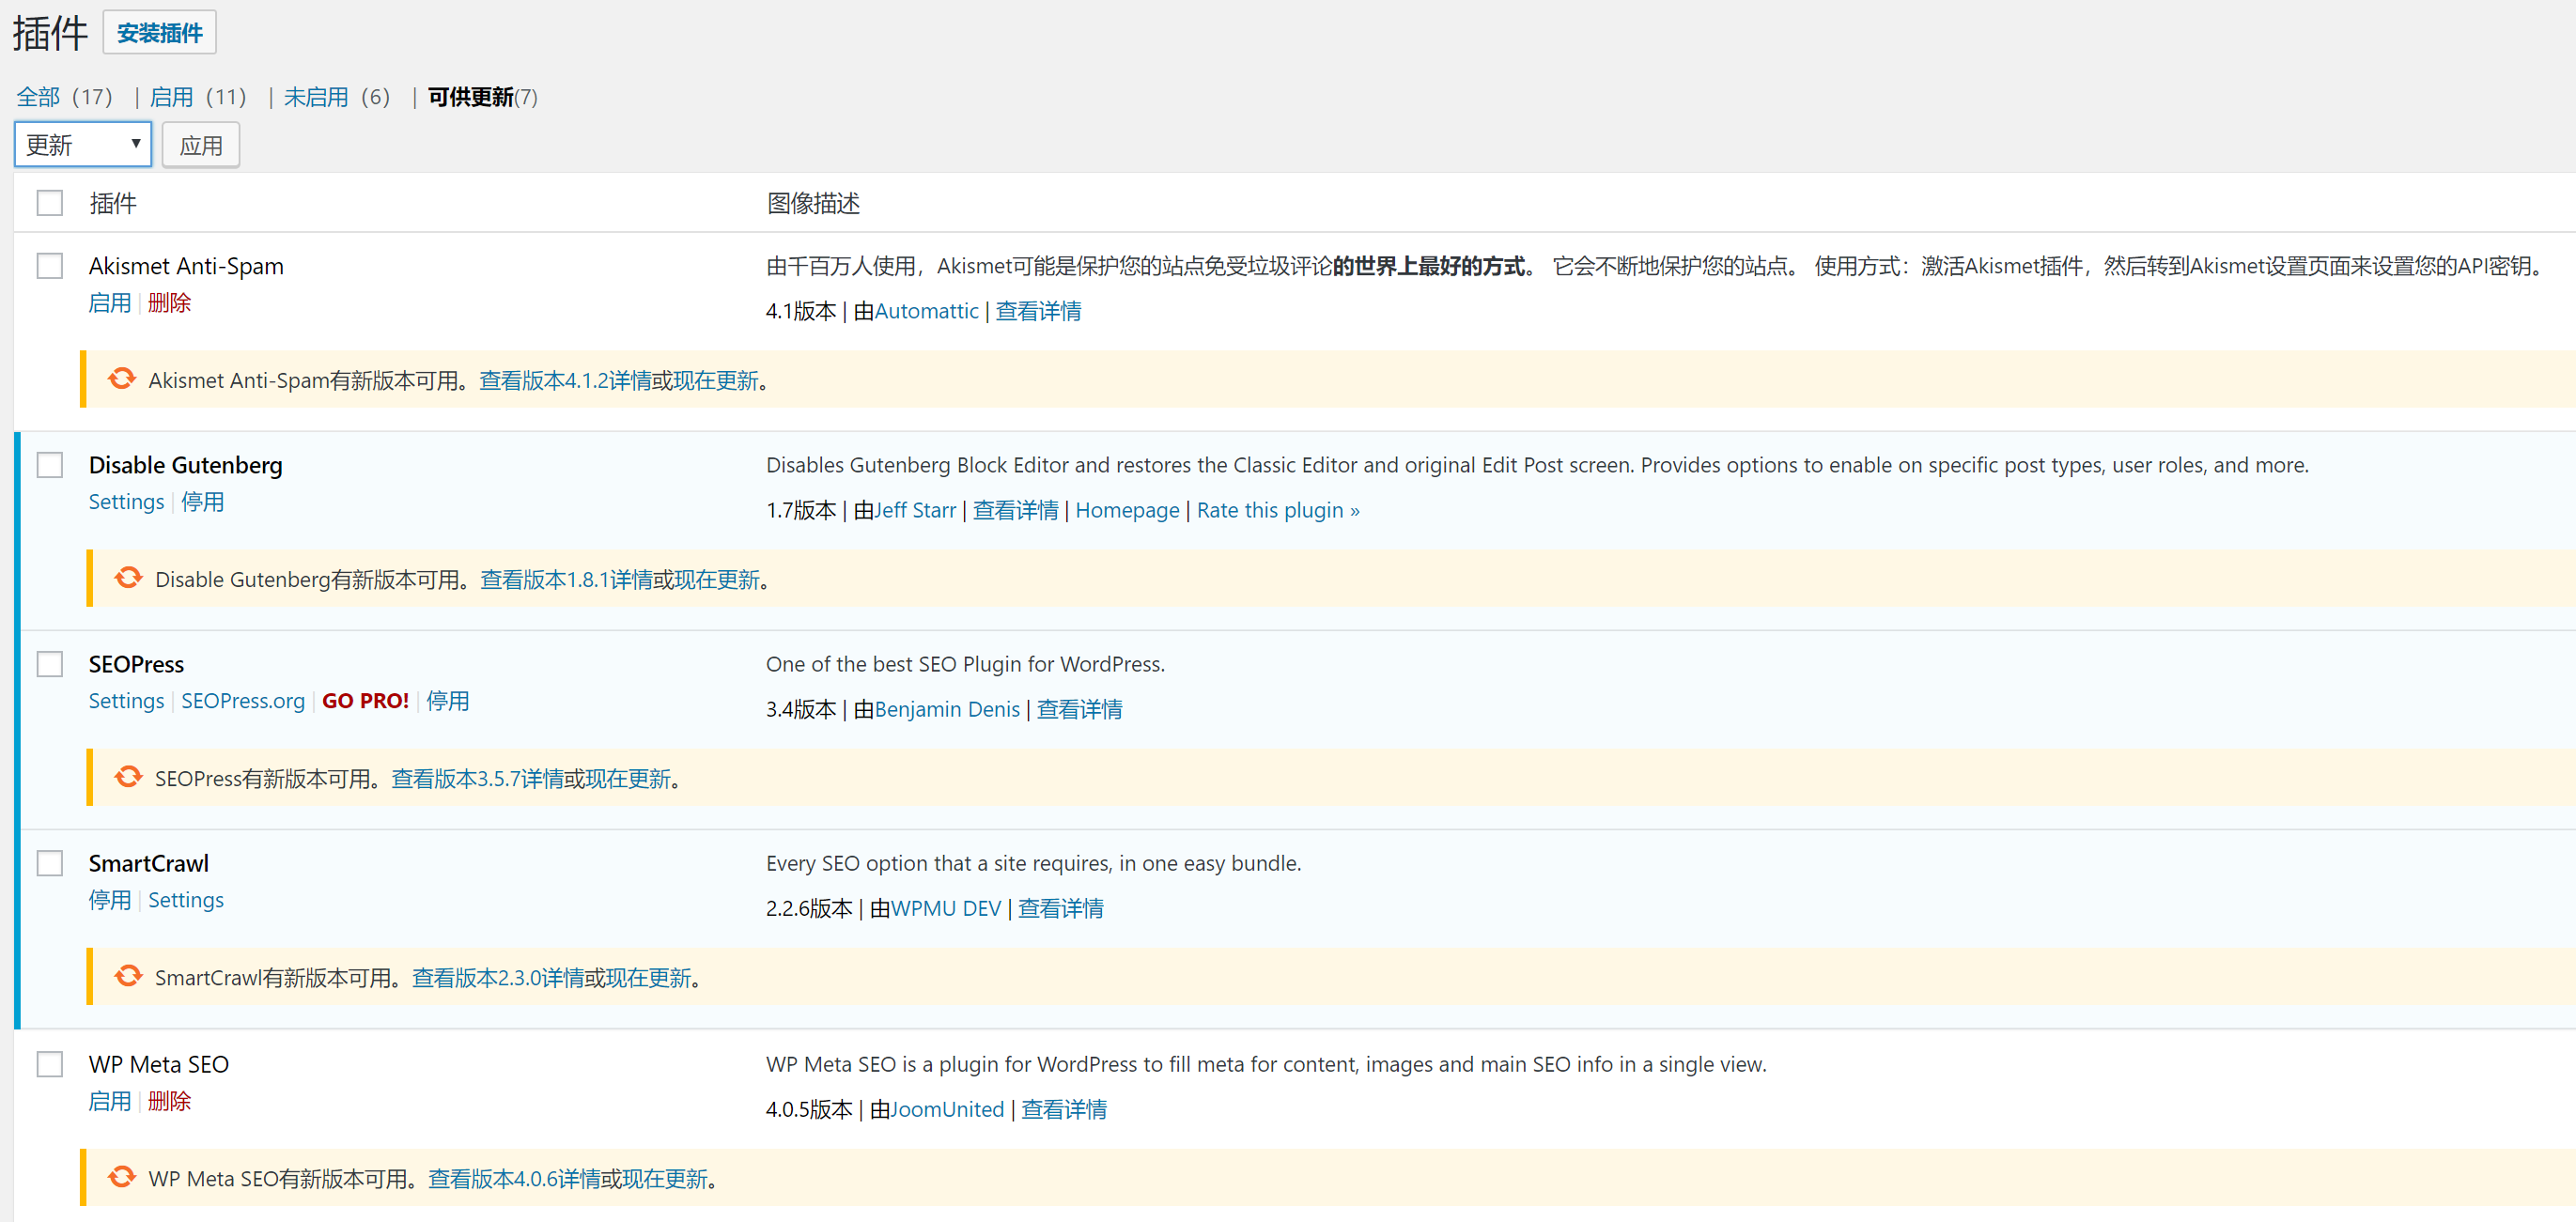Click the GO PRO! link for SEOPress
Screen dimensions: 2576x1222
pos(366,700)
